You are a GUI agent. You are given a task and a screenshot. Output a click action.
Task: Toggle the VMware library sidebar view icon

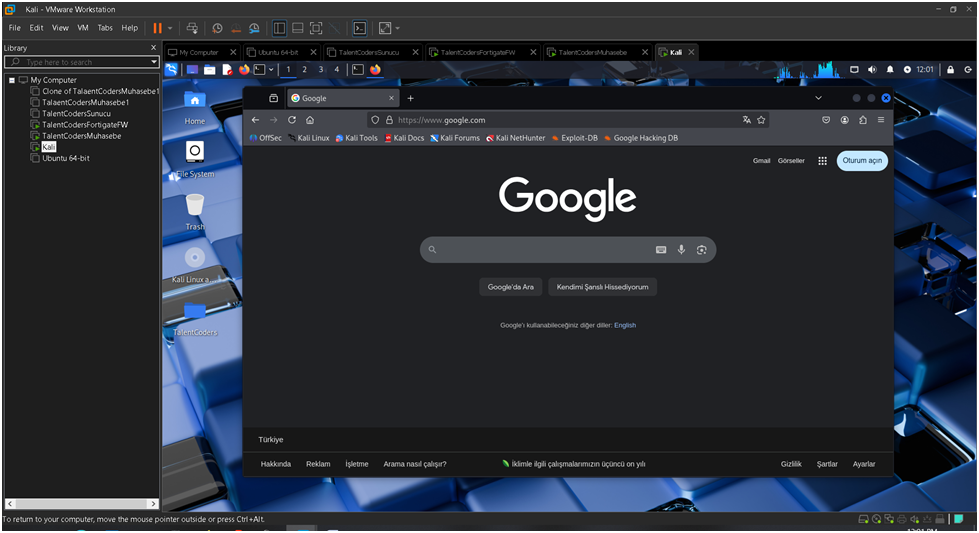(x=279, y=28)
